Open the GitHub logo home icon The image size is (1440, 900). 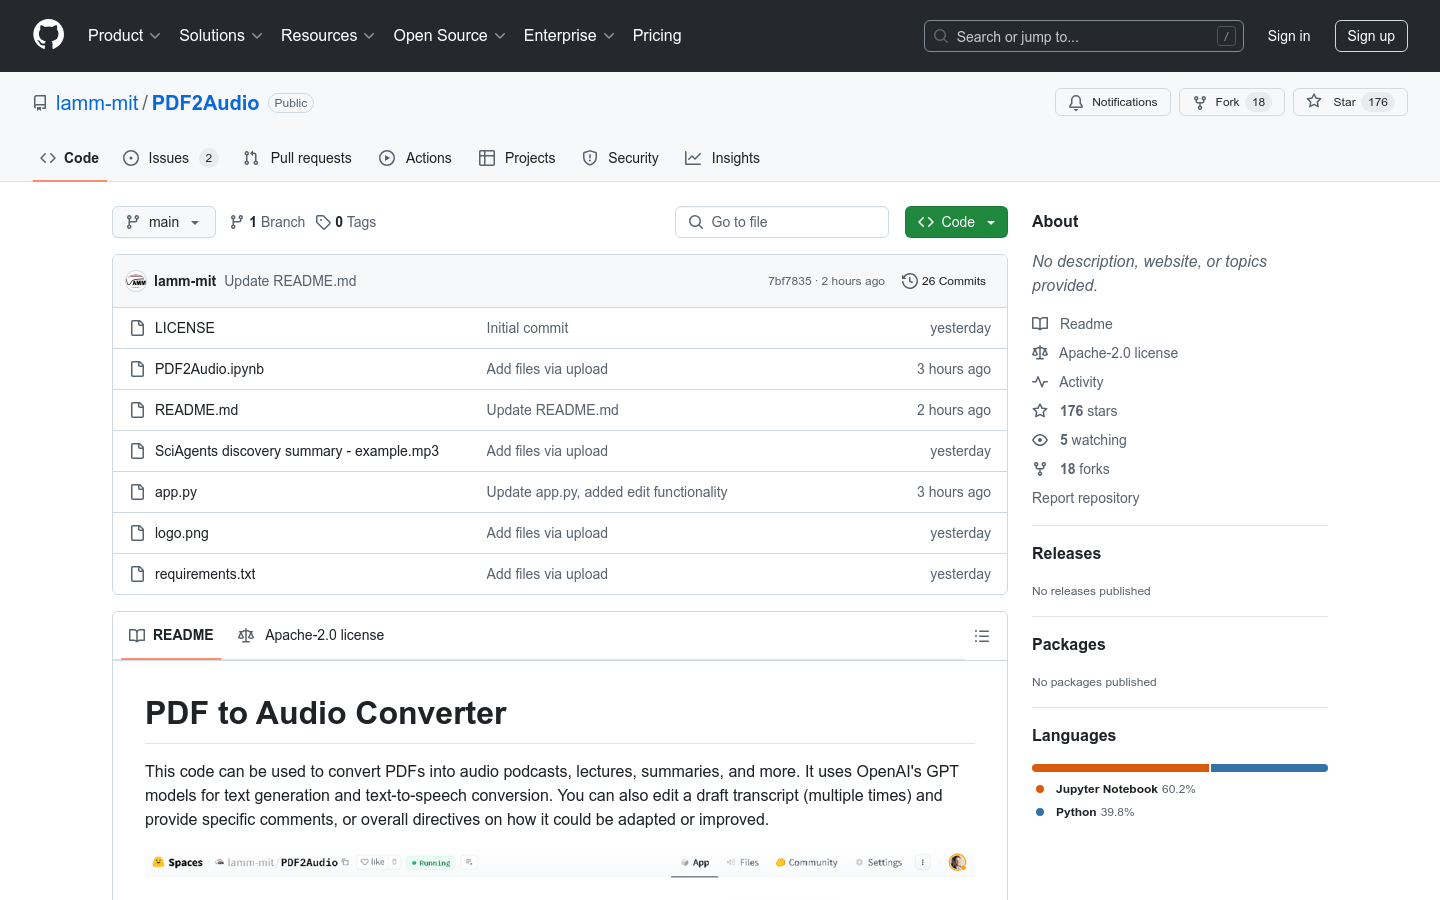[48, 35]
